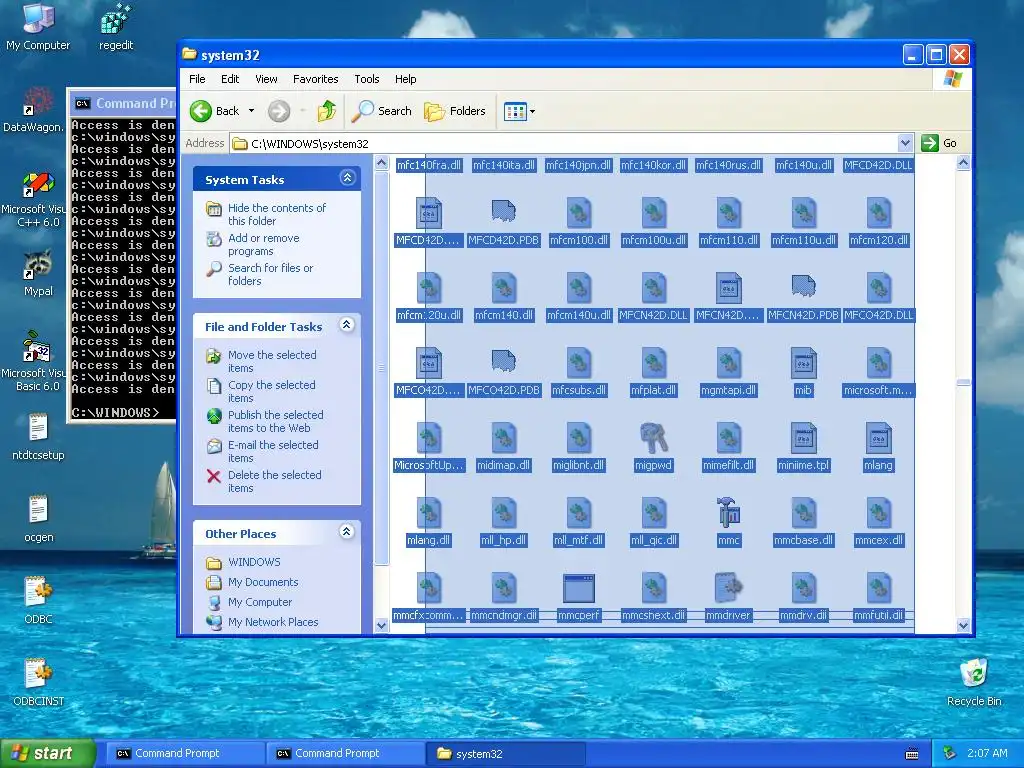
Task: Click the Forward arrow toolbar icon
Action: (279, 111)
